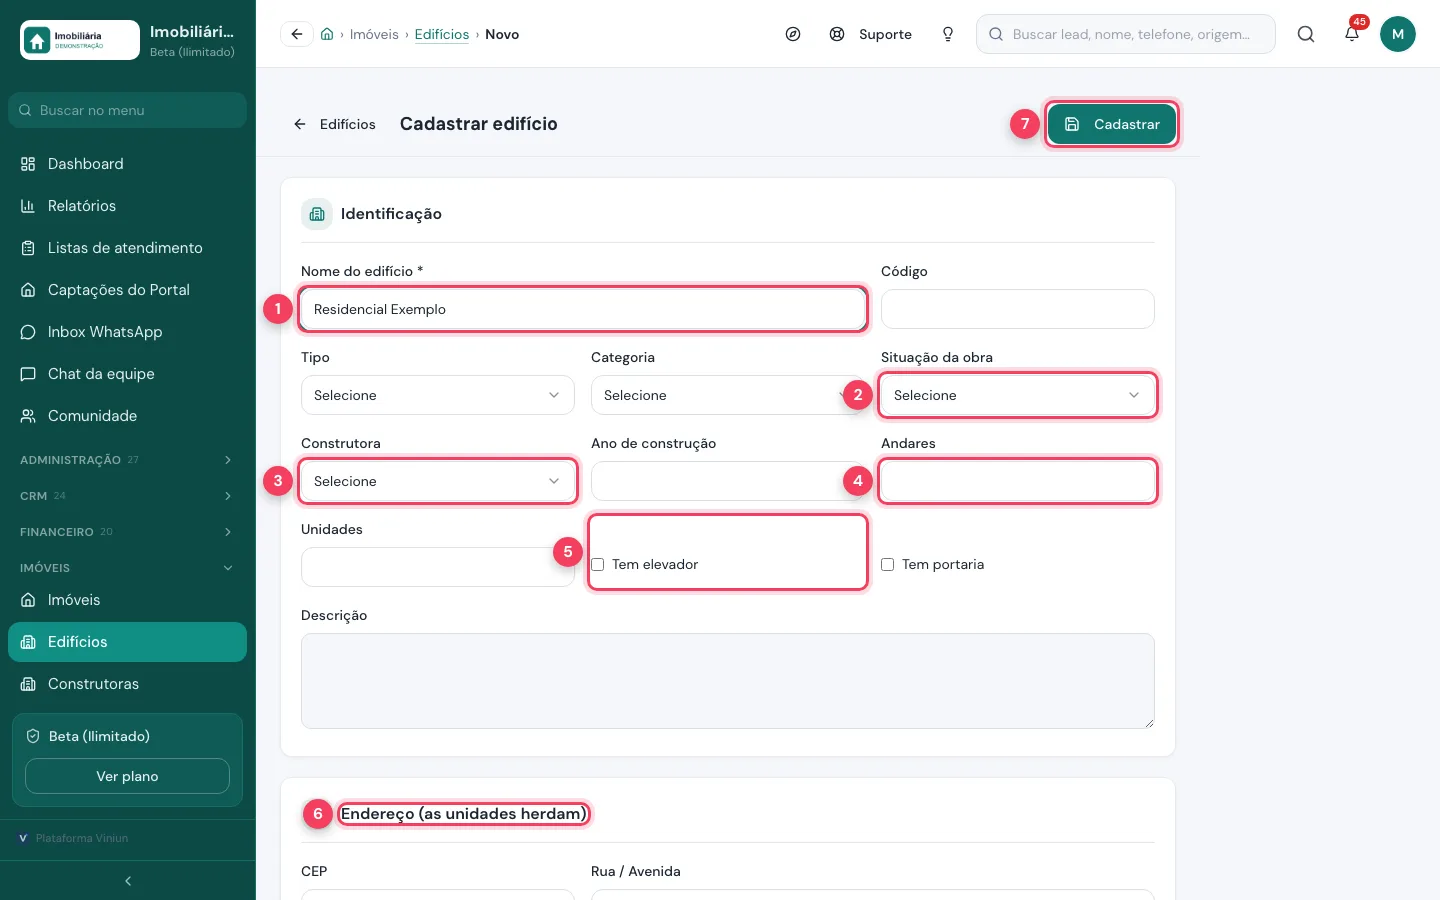This screenshot has width=1440, height=900.
Task: Focus the Buscar no menu search box
Action: tap(127, 110)
